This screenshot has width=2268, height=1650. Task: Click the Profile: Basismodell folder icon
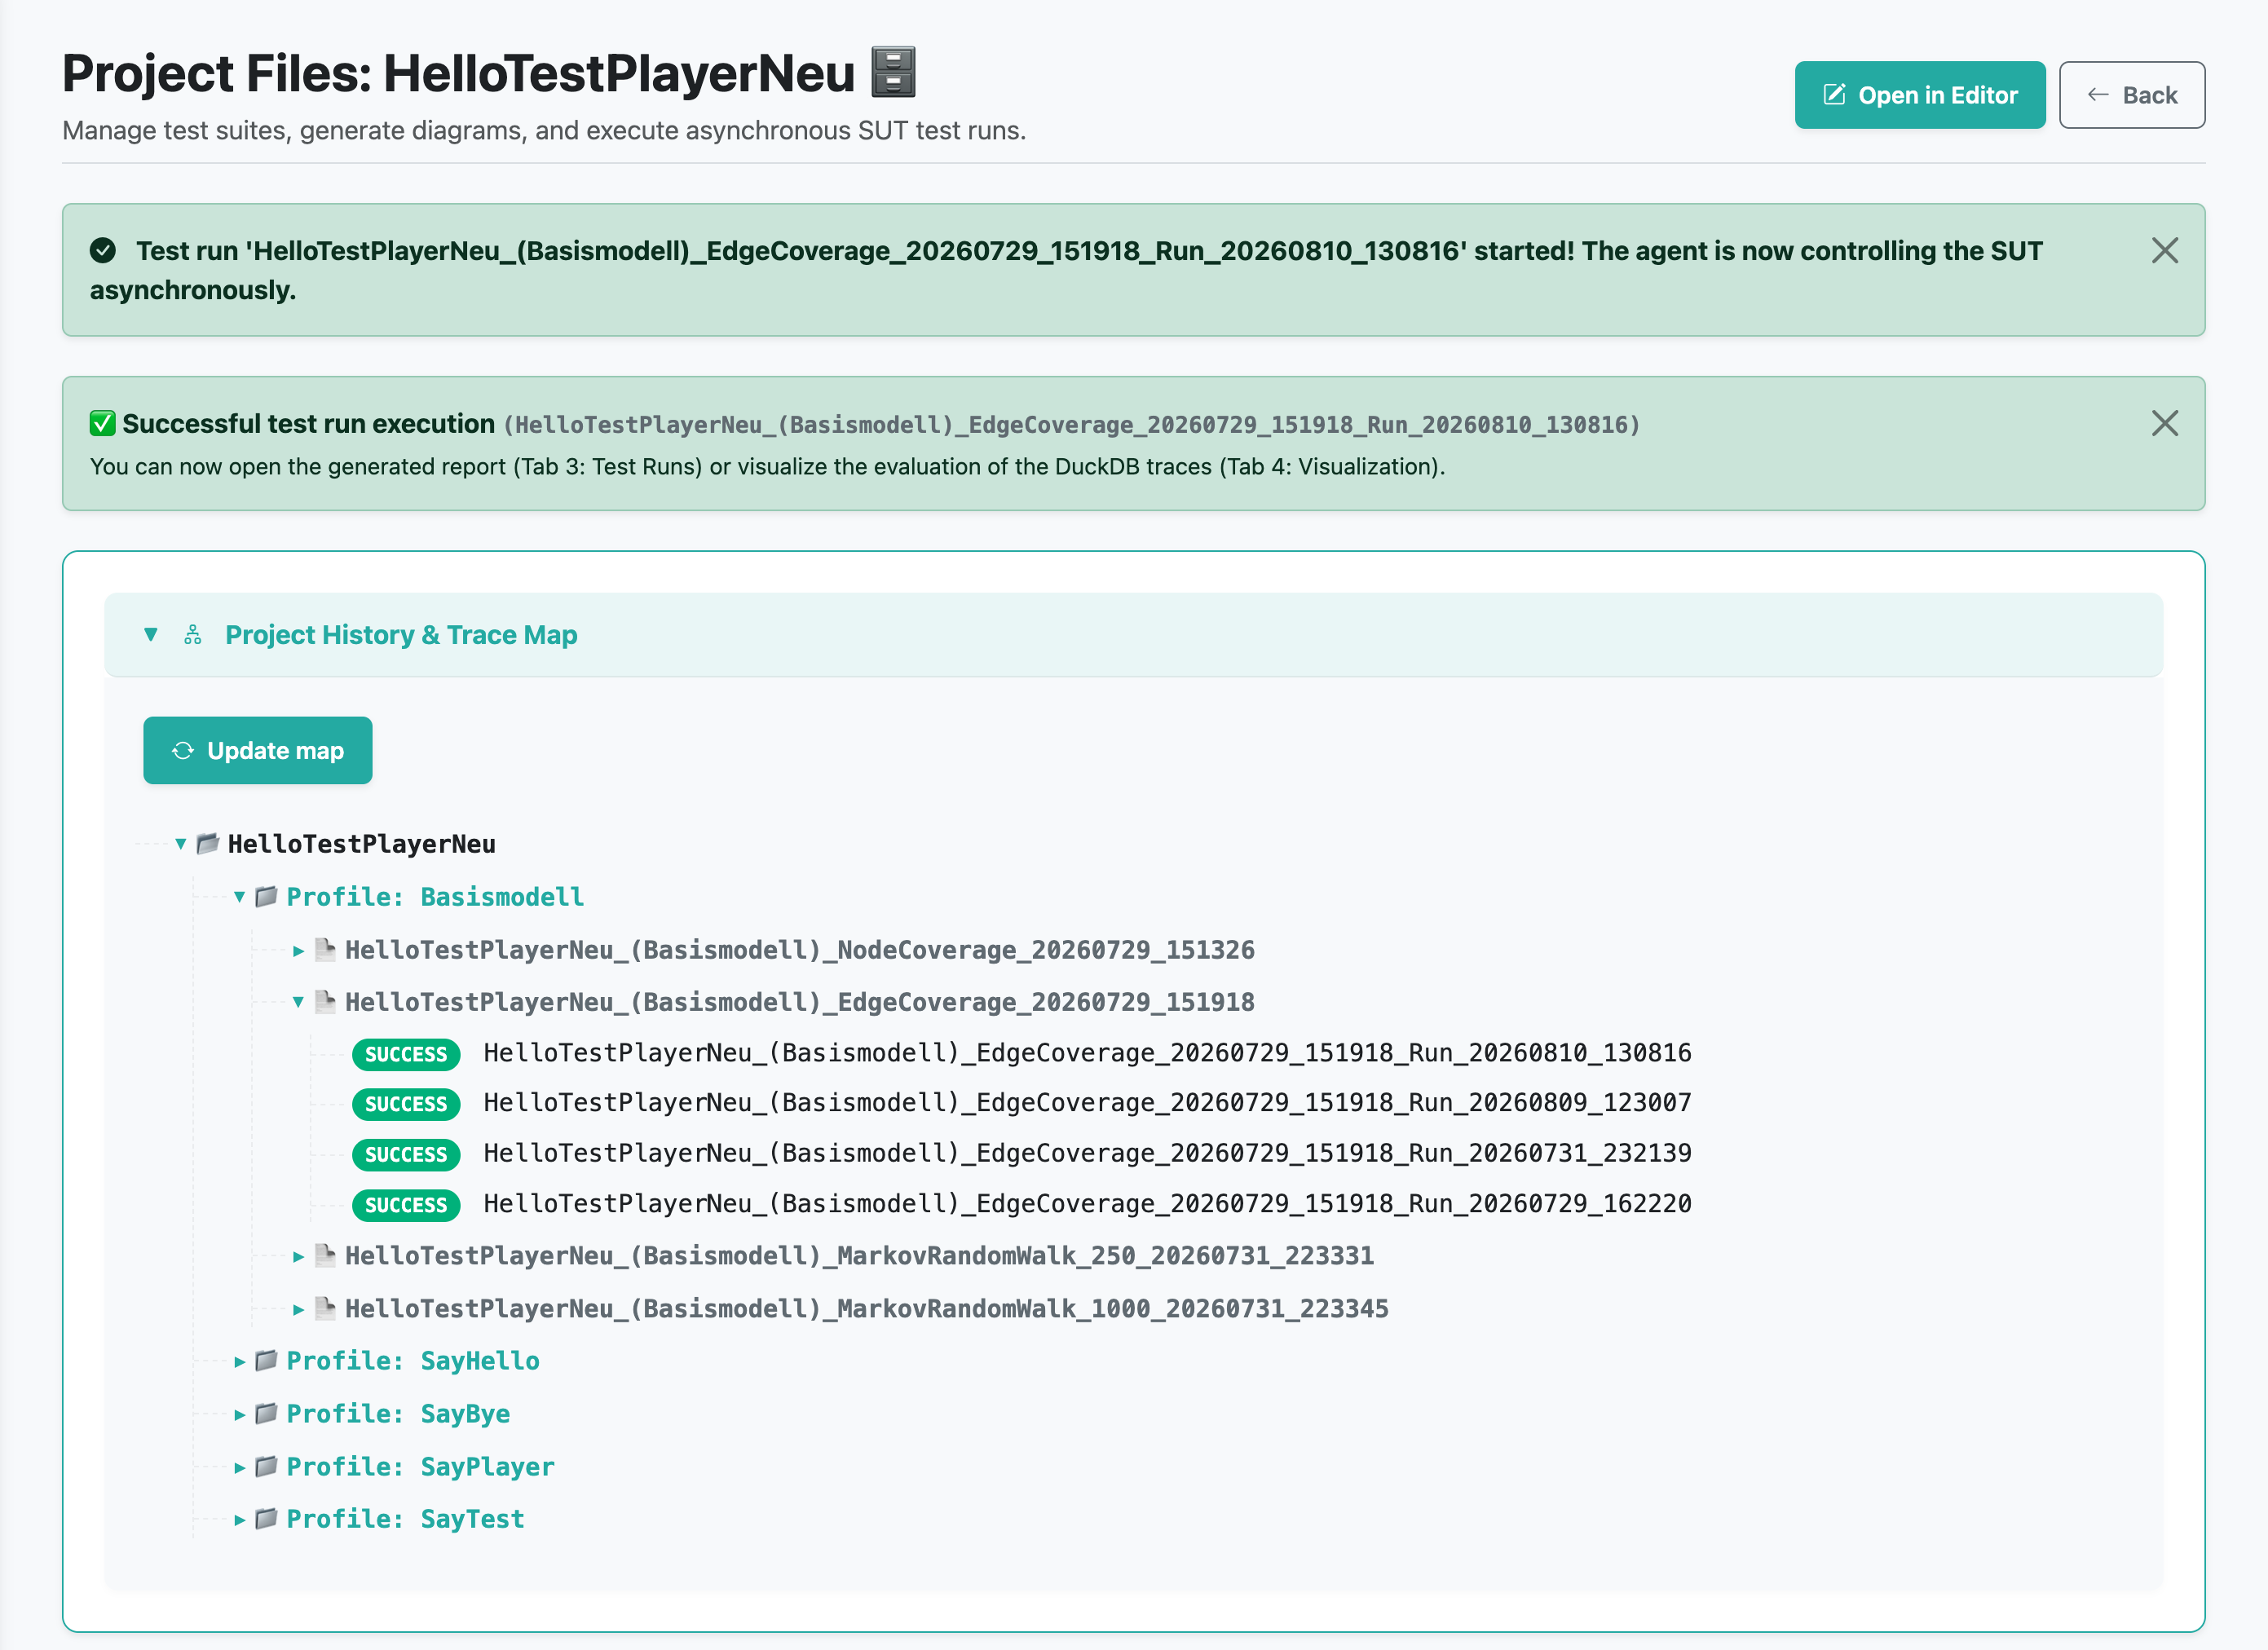pyautogui.click(x=266, y=896)
